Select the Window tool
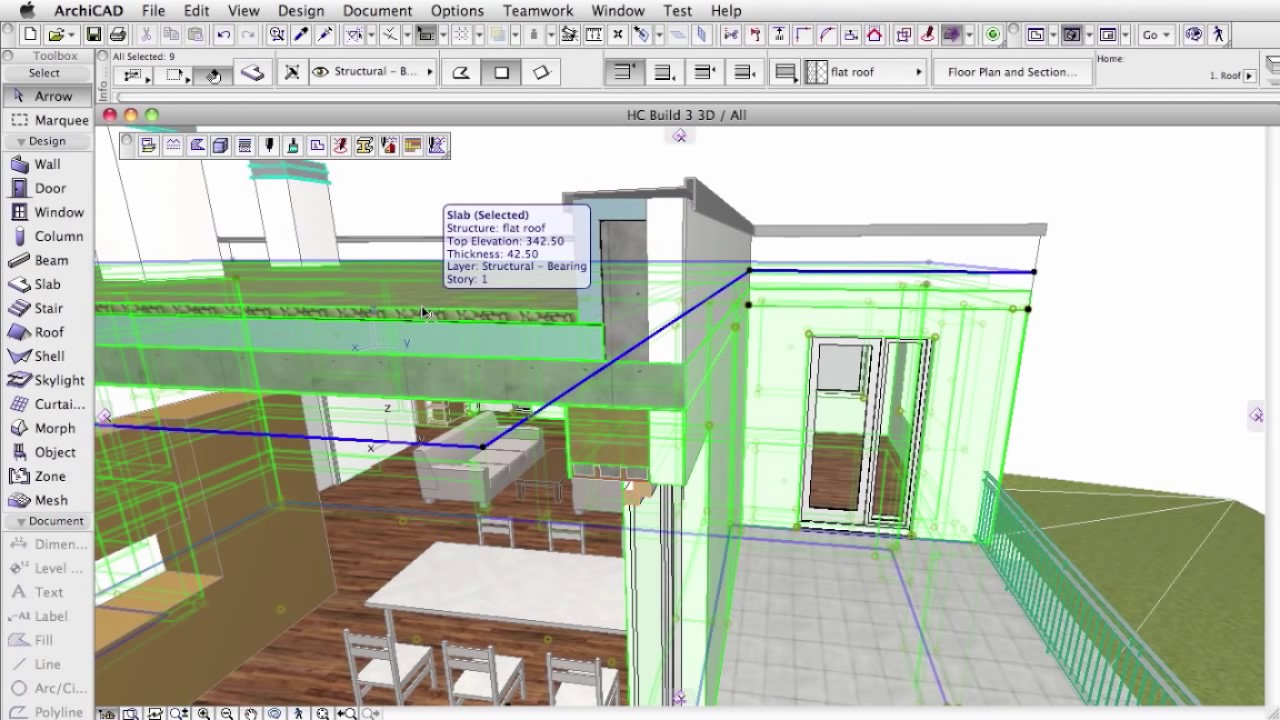 click(47, 212)
